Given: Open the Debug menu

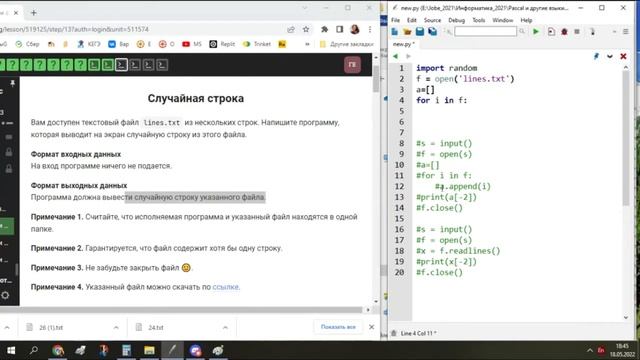Looking at the screenshot, I should (x=456, y=20).
